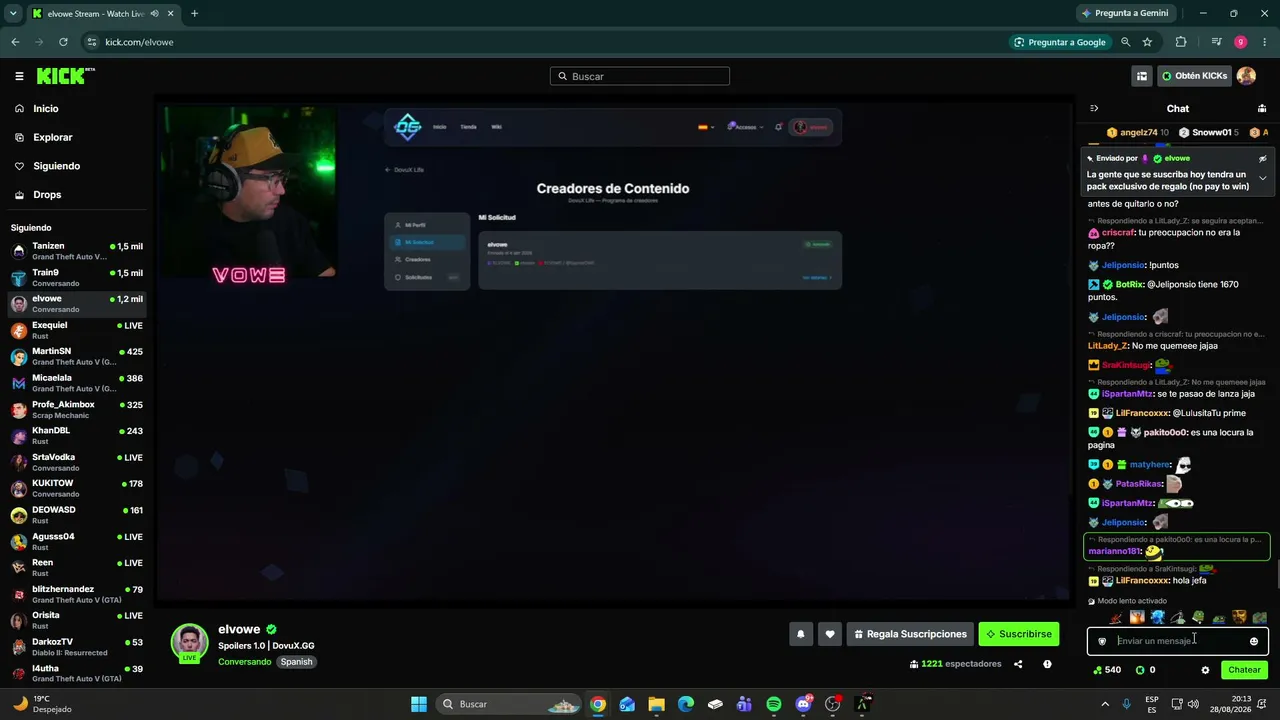
Task: Mute the elvowe Stream tab audio
Action: click(x=154, y=13)
